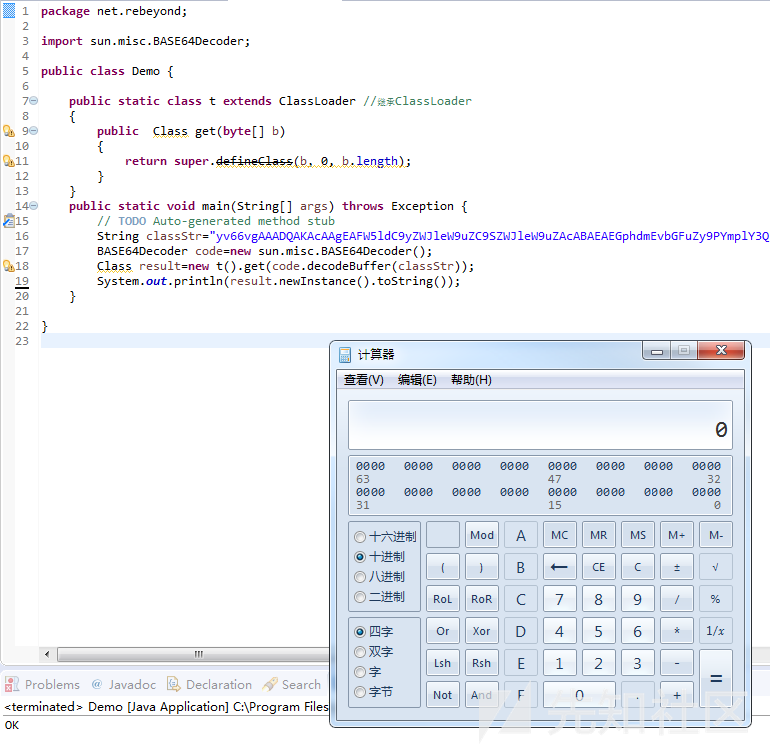Click the warning marker icon on line 9
The height and width of the screenshot is (749, 770).
[9, 131]
